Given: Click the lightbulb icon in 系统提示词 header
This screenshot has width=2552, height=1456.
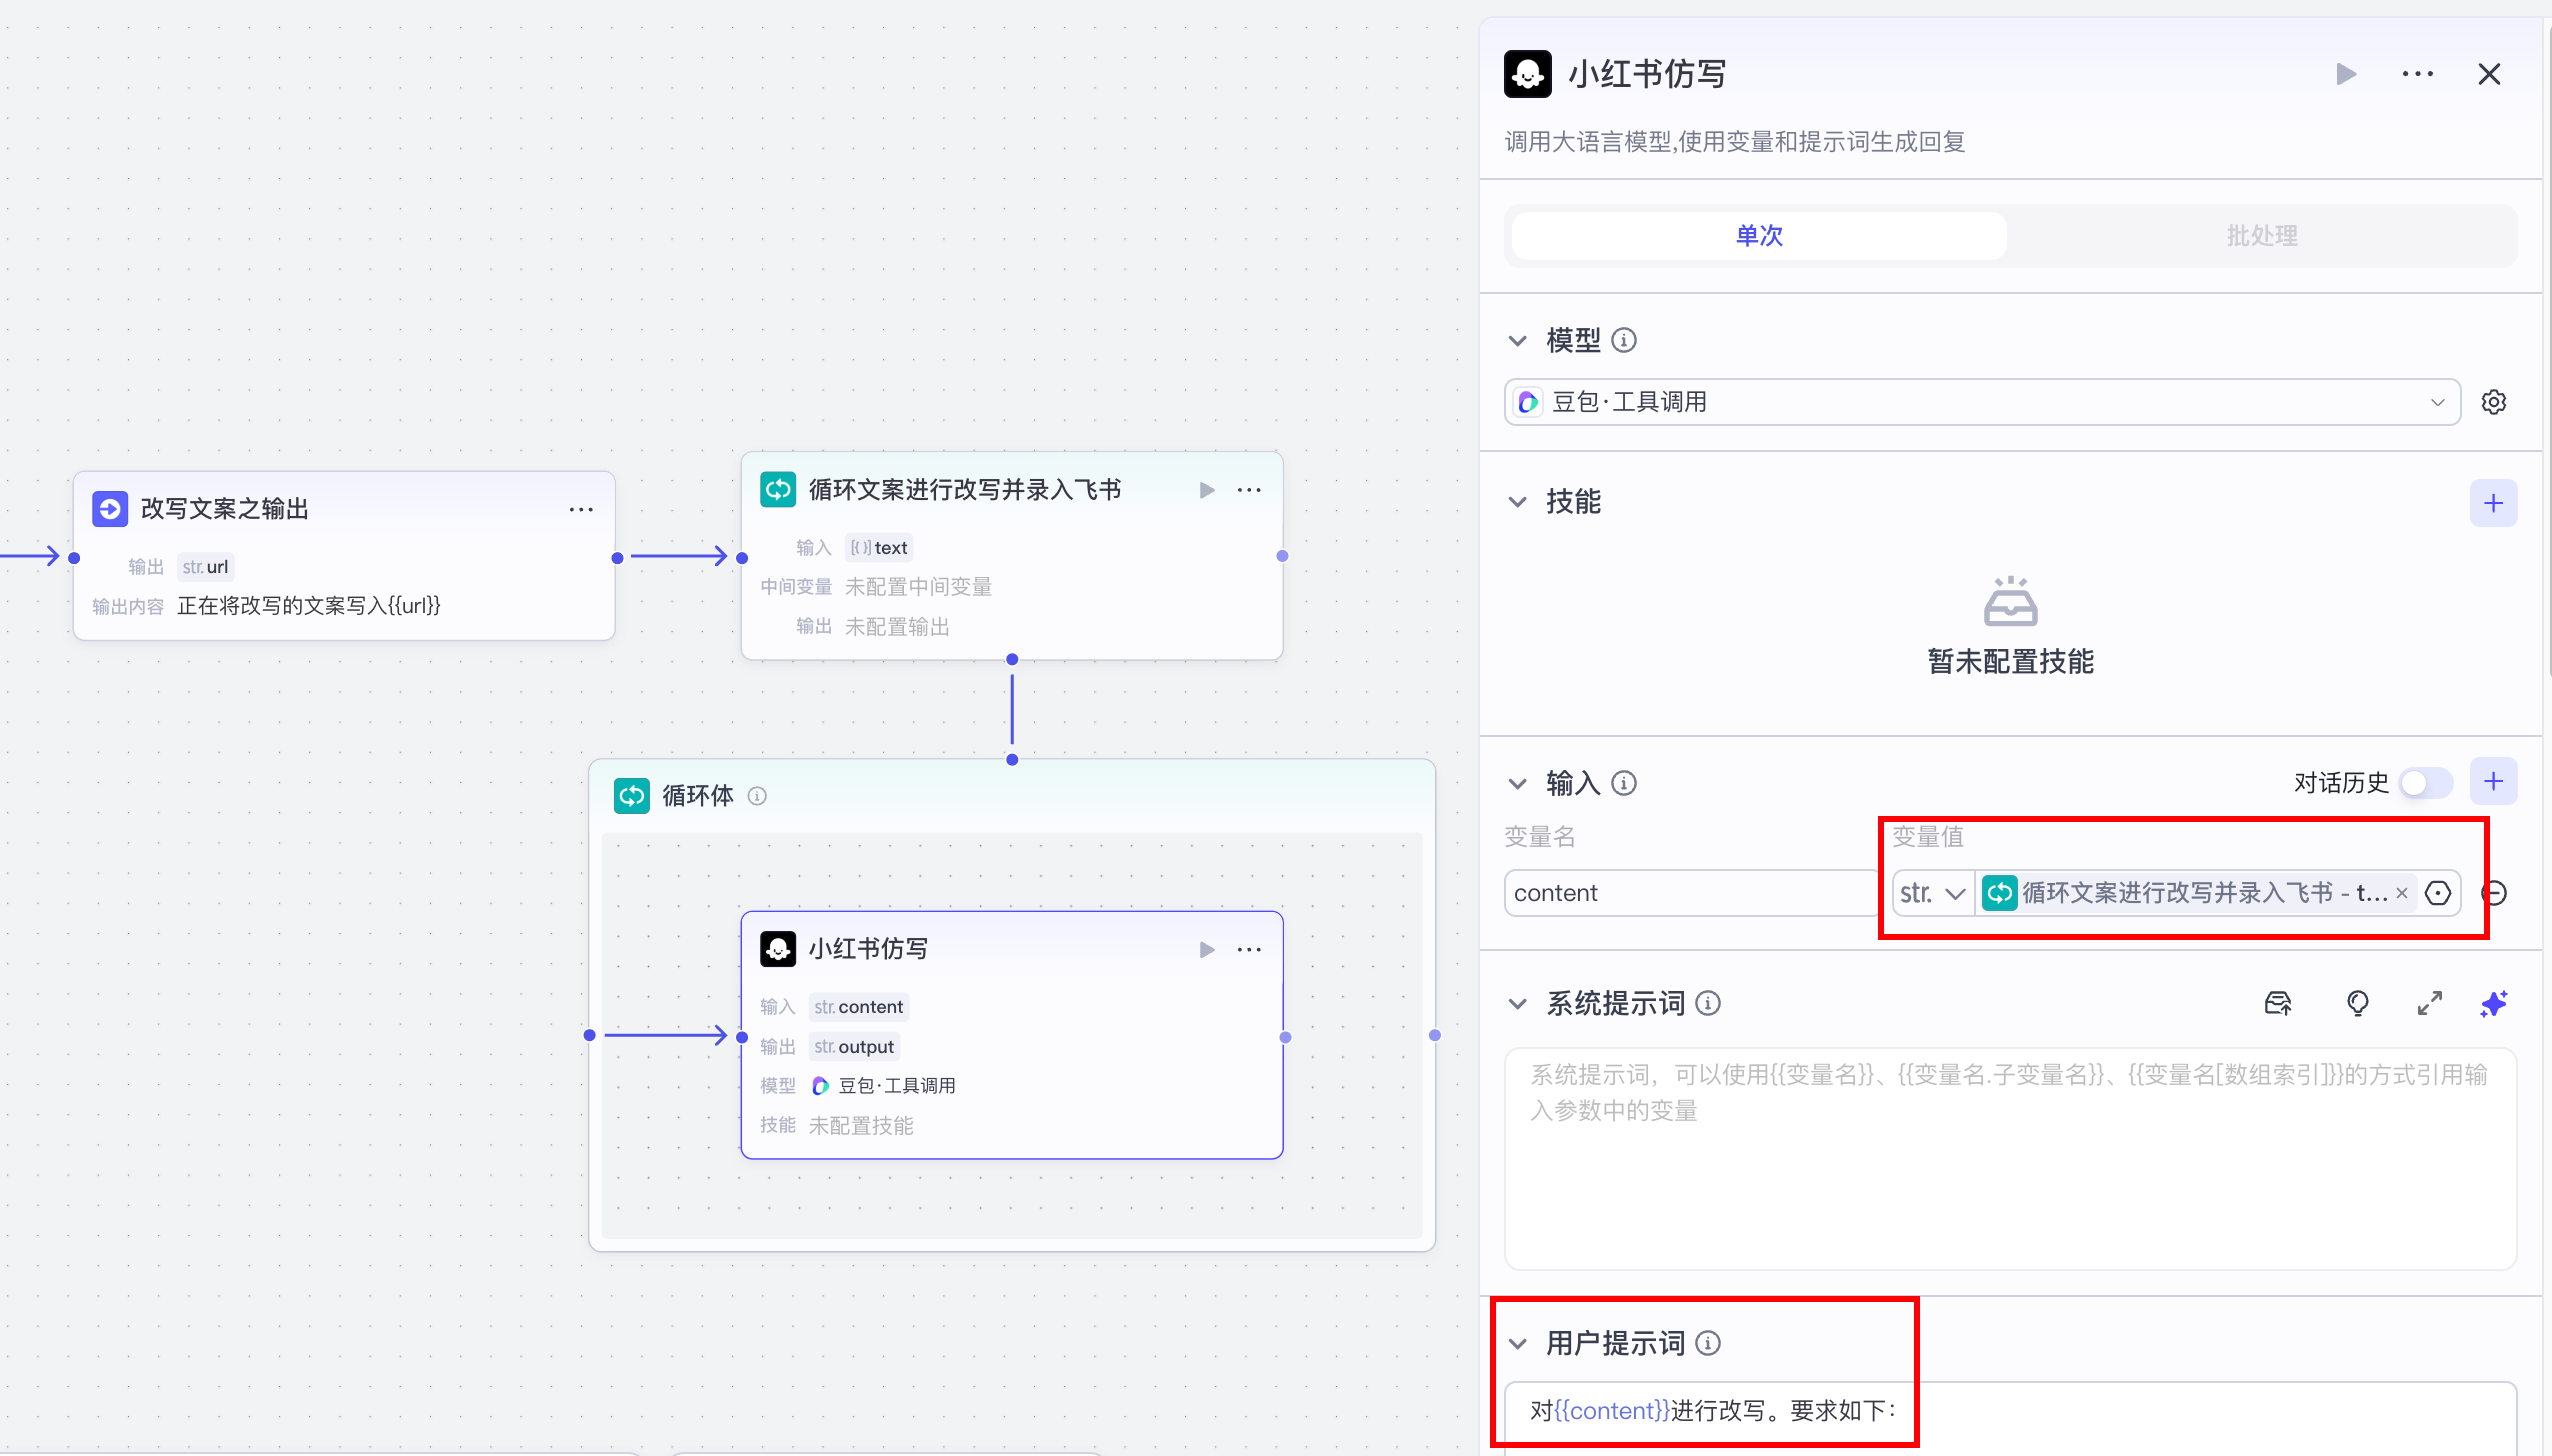Looking at the screenshot, I should 2357,1003.
